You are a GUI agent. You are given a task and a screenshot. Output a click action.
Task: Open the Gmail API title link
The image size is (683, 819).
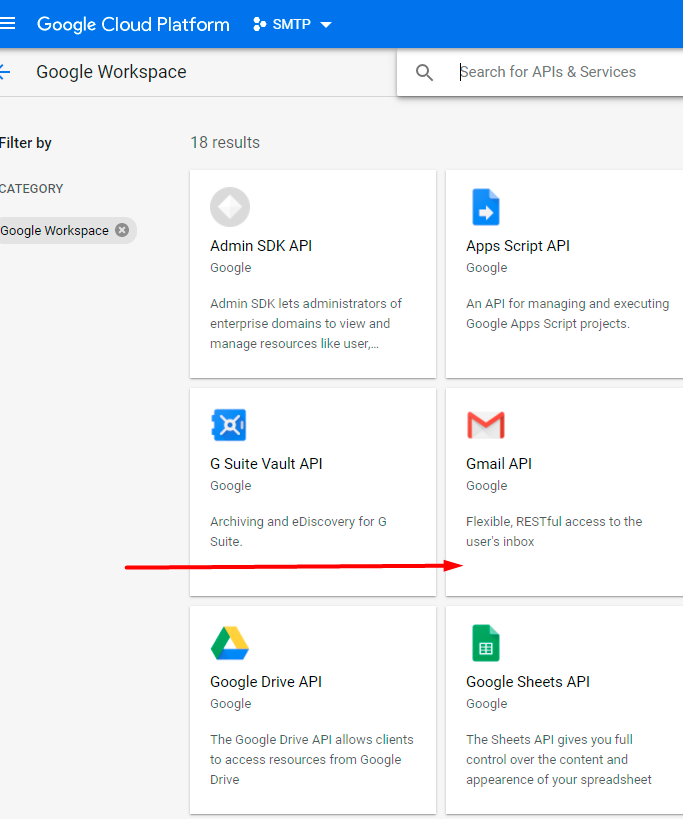click(499, 464)
